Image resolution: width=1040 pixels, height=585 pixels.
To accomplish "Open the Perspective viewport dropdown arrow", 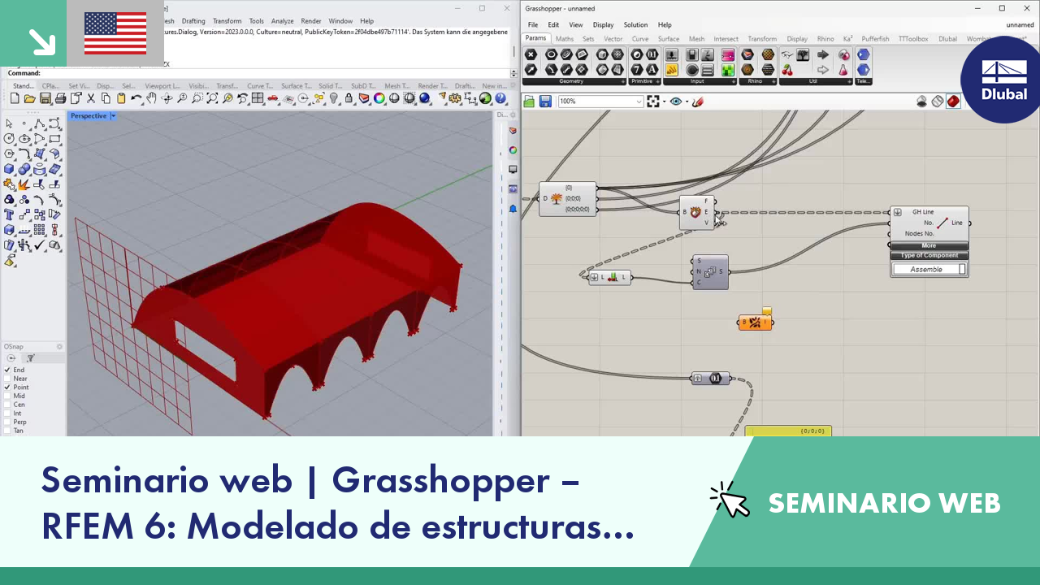I will [113, 116].
